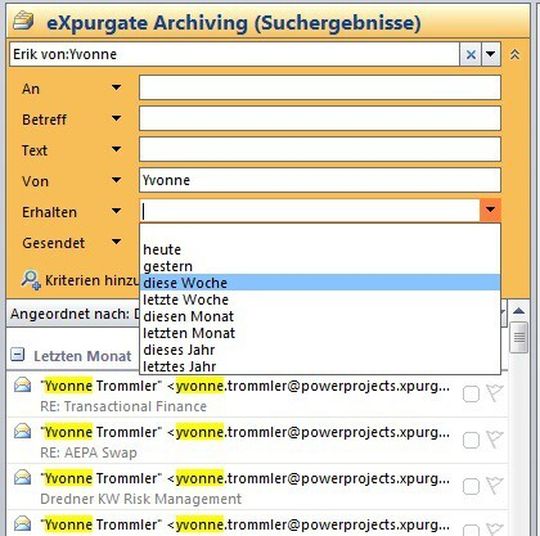Select diesen Monat from the date list
The height and width of the screenshot is (536, 540).
pos(320,316)
